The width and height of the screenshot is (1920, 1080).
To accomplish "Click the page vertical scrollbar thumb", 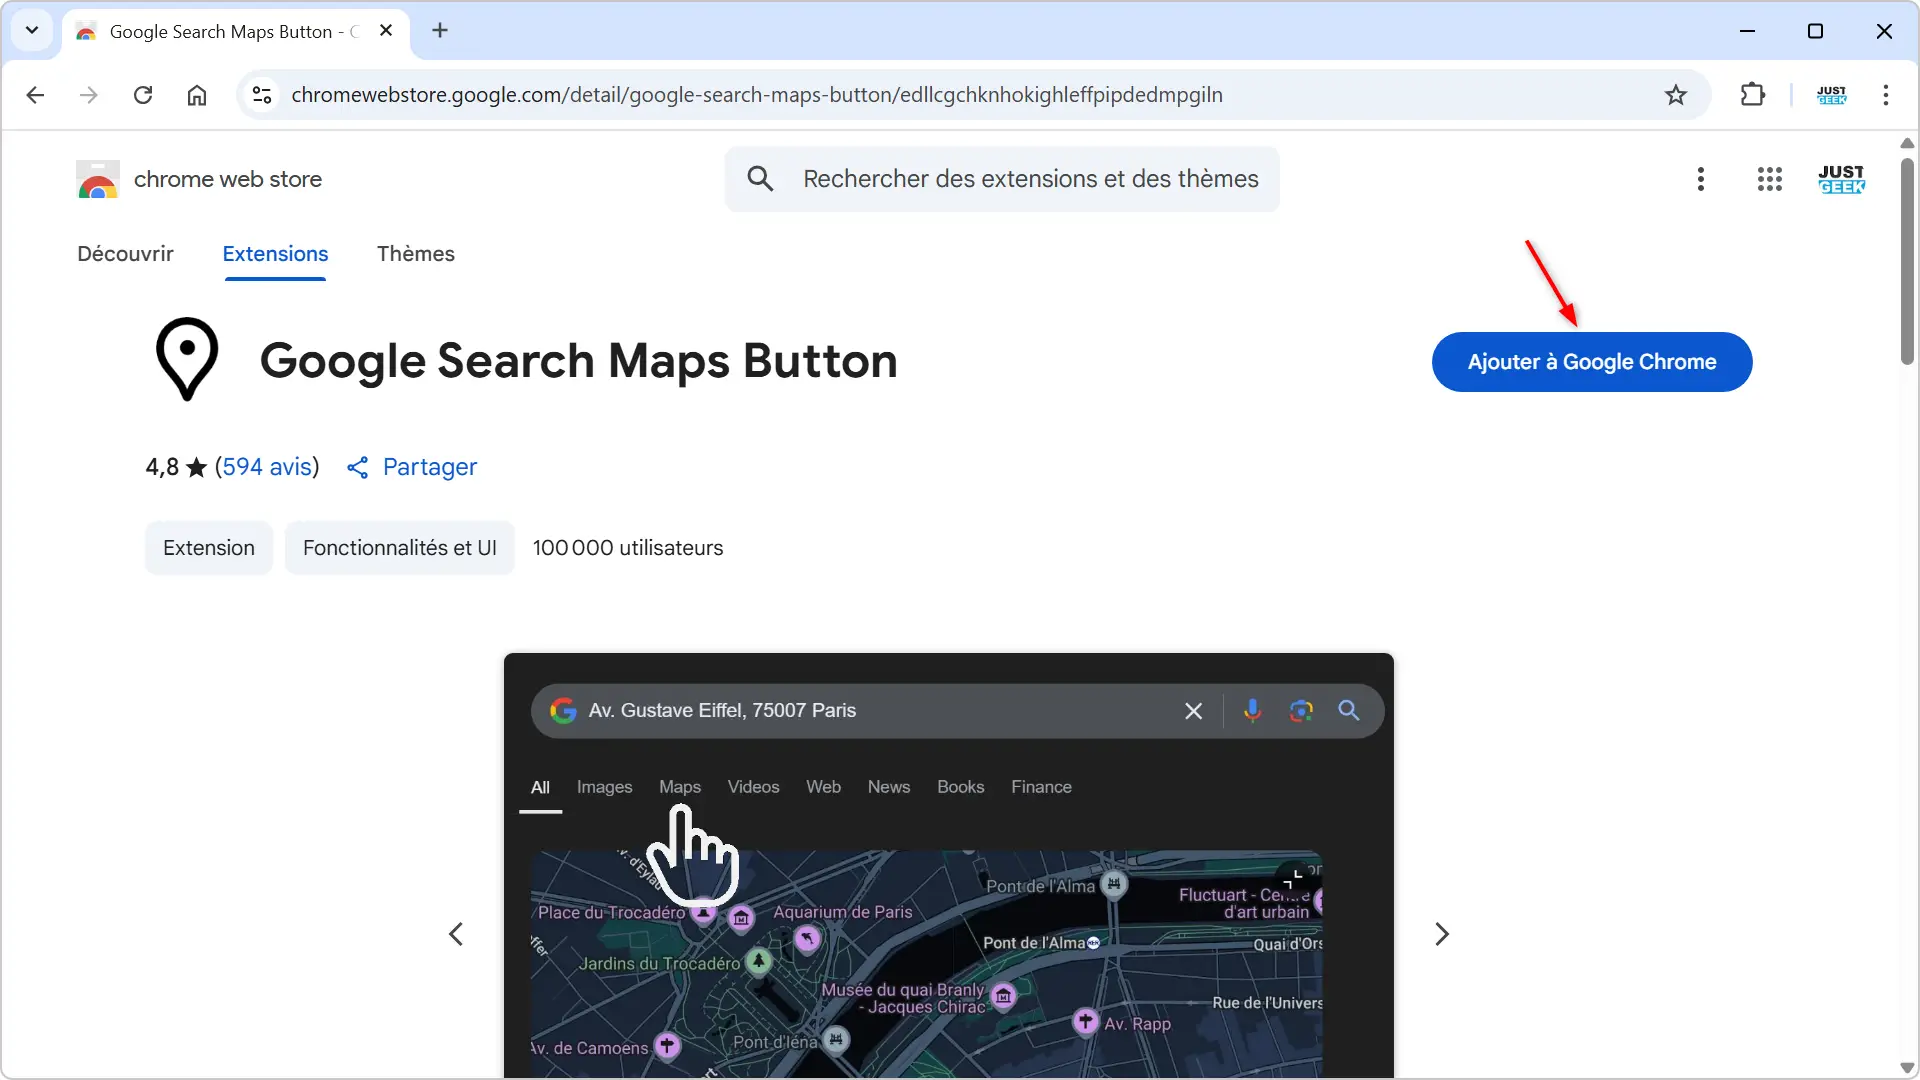I will (1908, 260).
